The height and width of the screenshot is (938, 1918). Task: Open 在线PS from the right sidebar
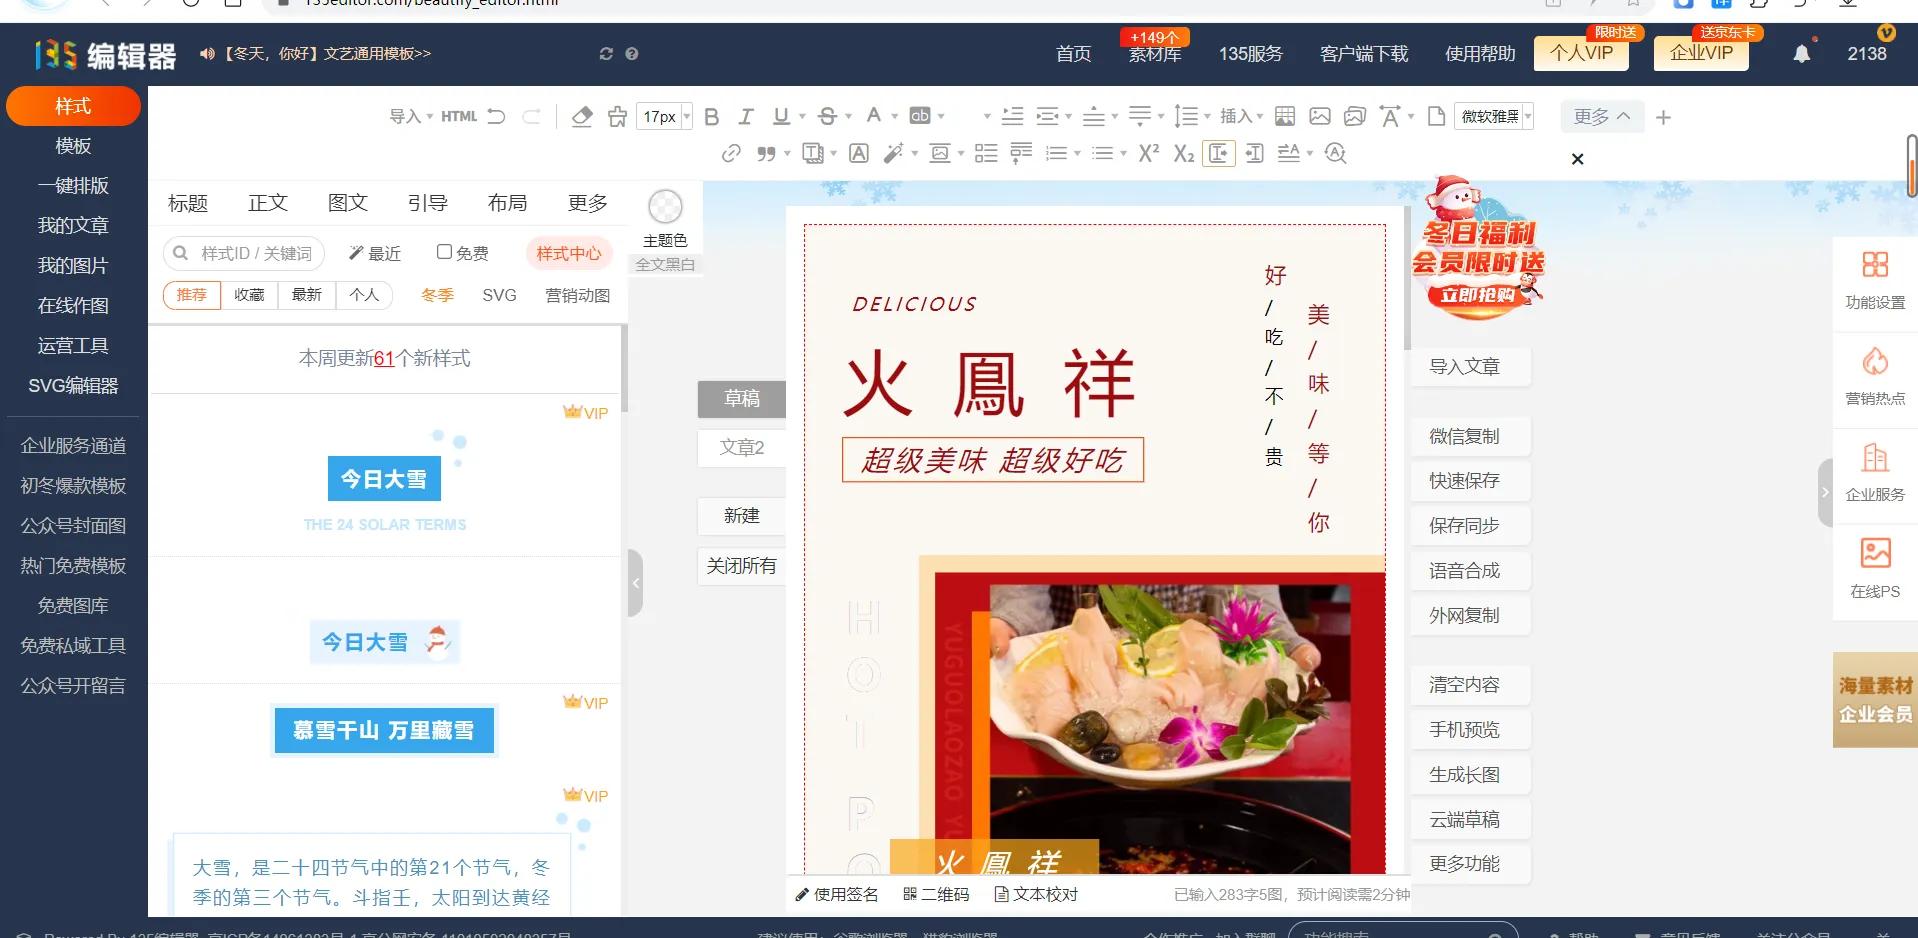(x=1874, y=570)
